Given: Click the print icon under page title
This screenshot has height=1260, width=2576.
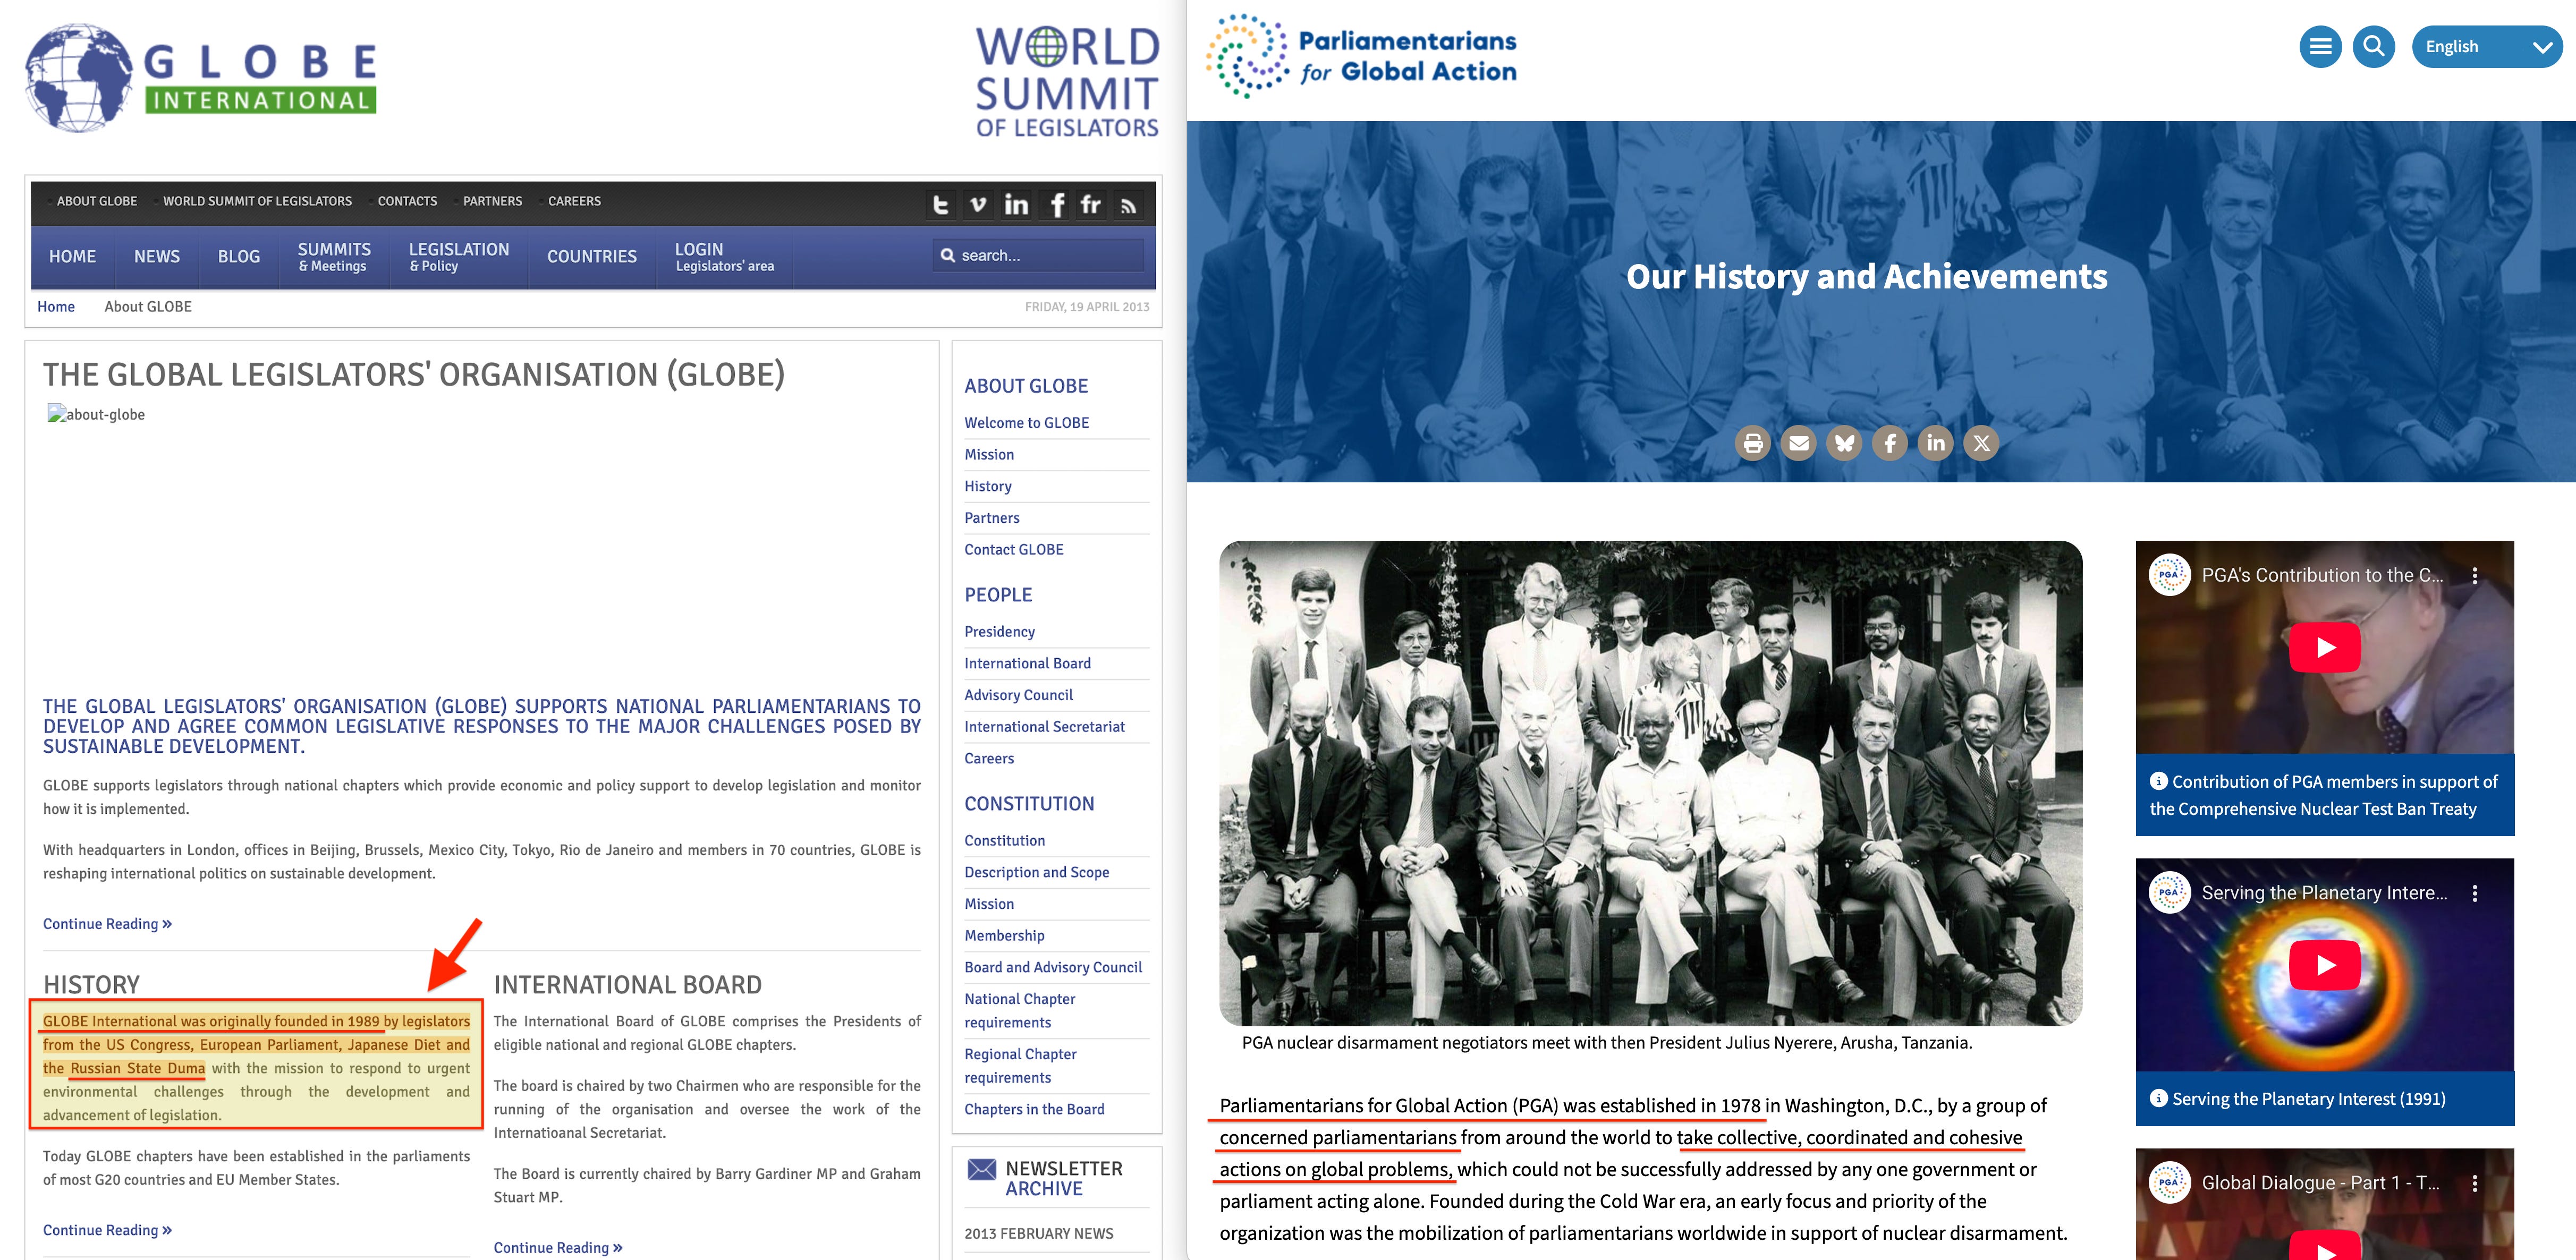Looking at the screenshot, I should coord(1752,443).
